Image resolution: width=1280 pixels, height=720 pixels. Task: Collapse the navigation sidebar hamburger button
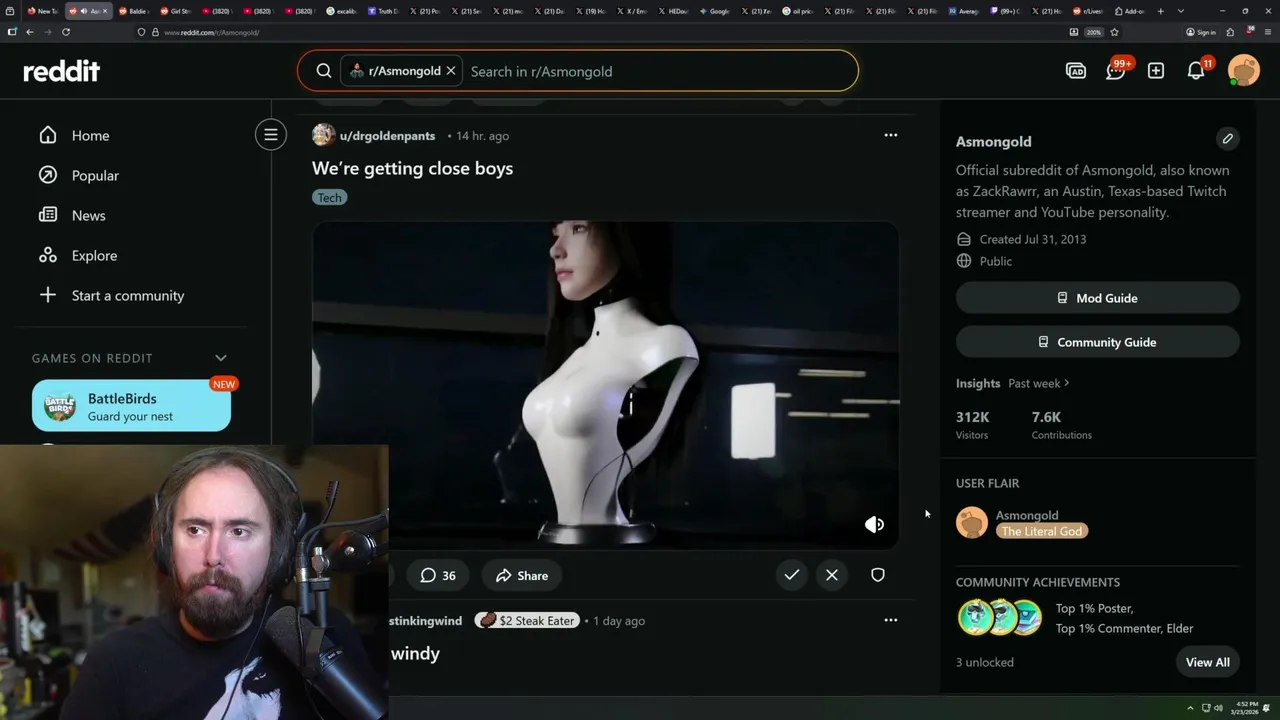pos(270,135)
